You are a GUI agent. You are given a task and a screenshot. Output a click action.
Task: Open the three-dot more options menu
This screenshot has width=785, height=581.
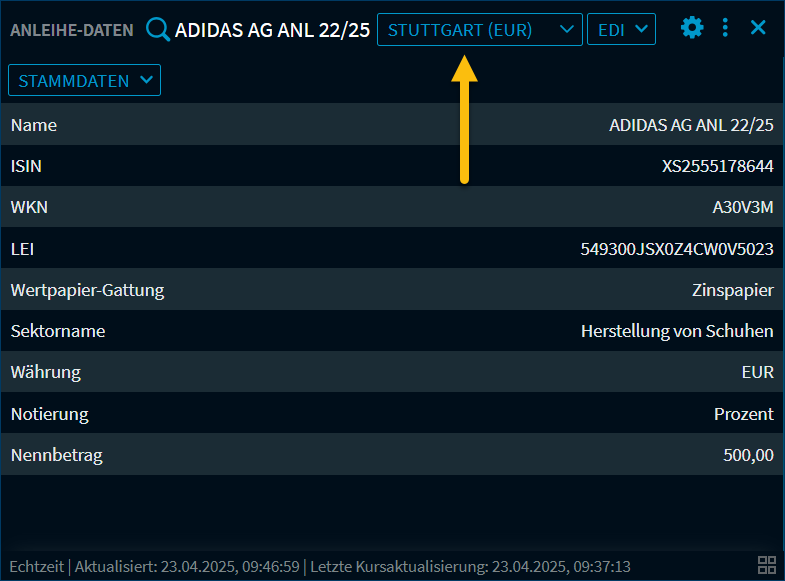726,28
